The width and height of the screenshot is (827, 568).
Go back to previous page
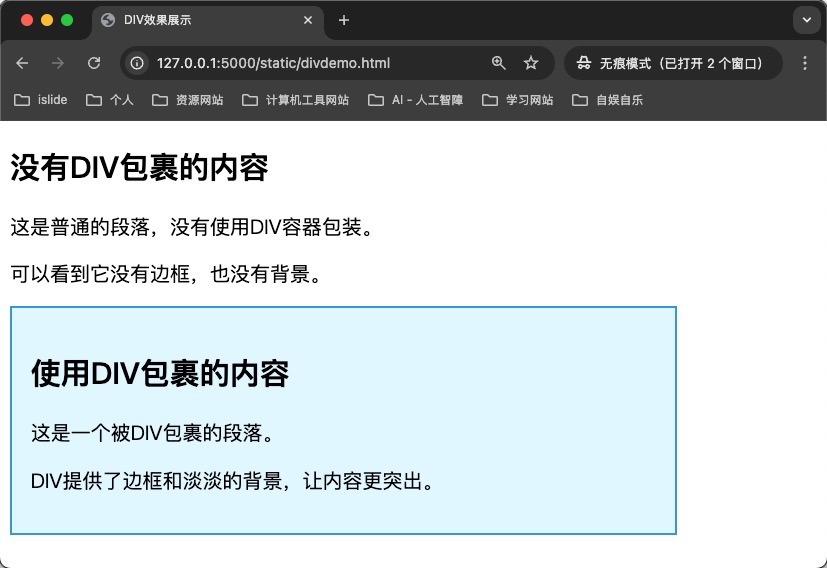(22, 63)
